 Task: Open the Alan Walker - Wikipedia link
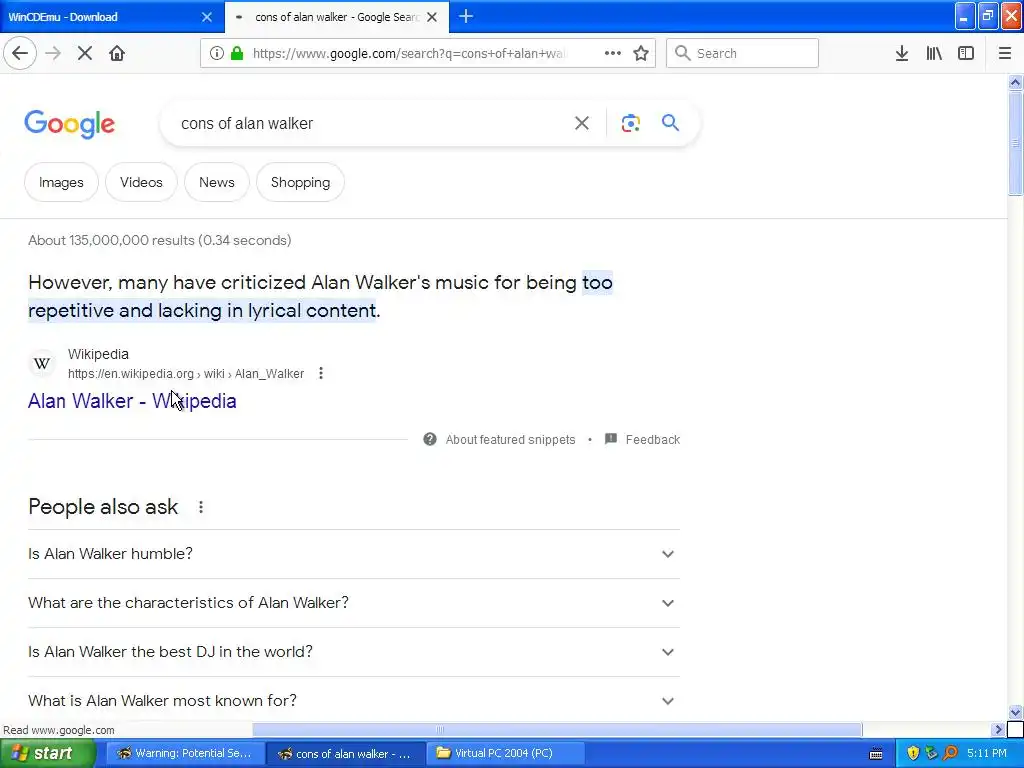[x=132, y=400]
